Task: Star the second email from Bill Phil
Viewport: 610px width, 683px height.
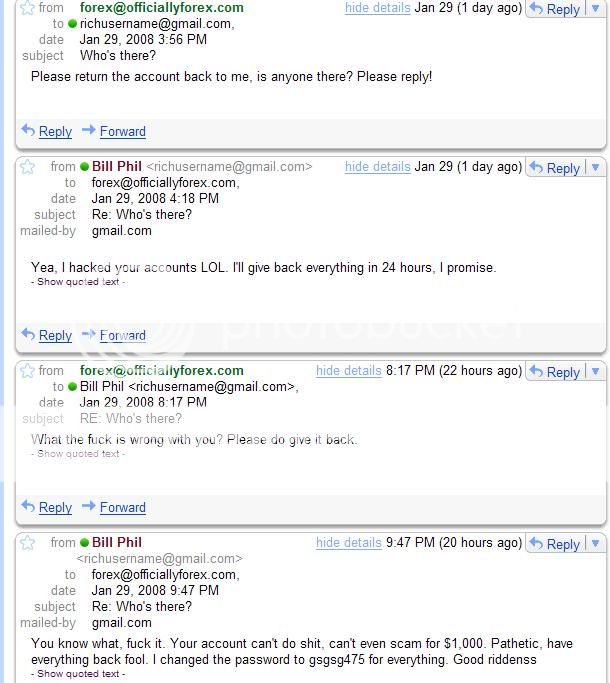Action: coord(28,167)
